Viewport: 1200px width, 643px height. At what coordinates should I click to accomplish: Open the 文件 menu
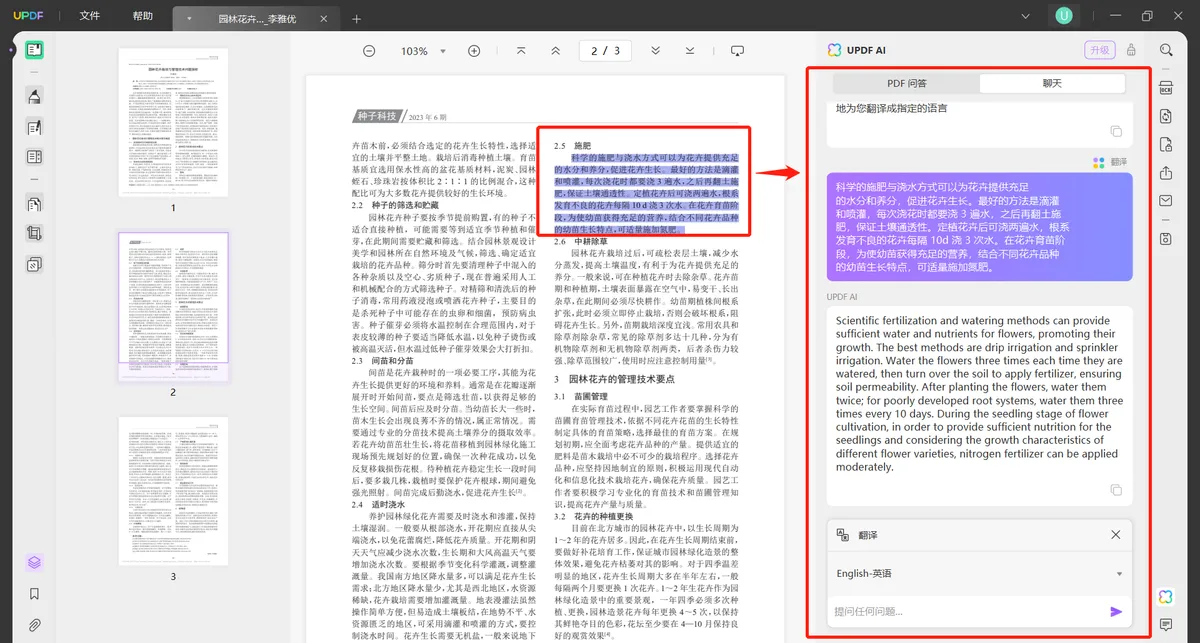click(90, 16)
